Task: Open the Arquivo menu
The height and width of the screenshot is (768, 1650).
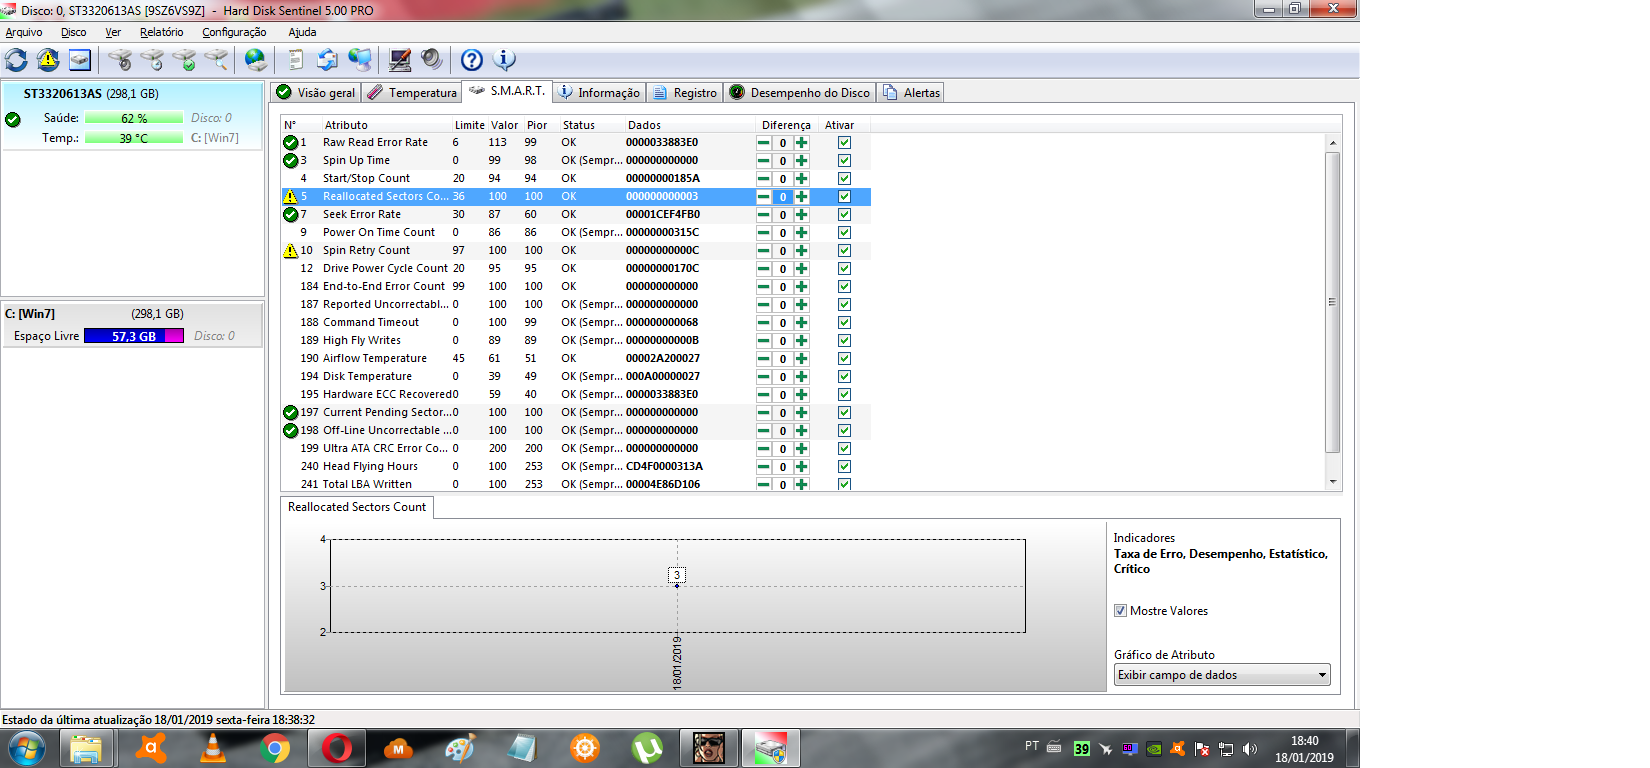Action: pyautogui.click(x=24, y=32)
